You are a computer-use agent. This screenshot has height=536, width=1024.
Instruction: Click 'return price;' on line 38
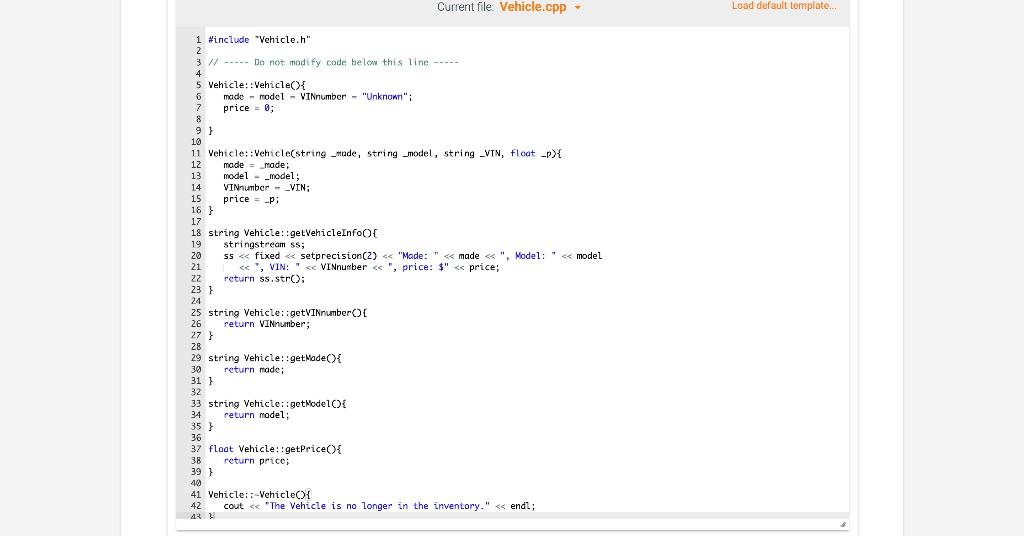tap(256, 461)
